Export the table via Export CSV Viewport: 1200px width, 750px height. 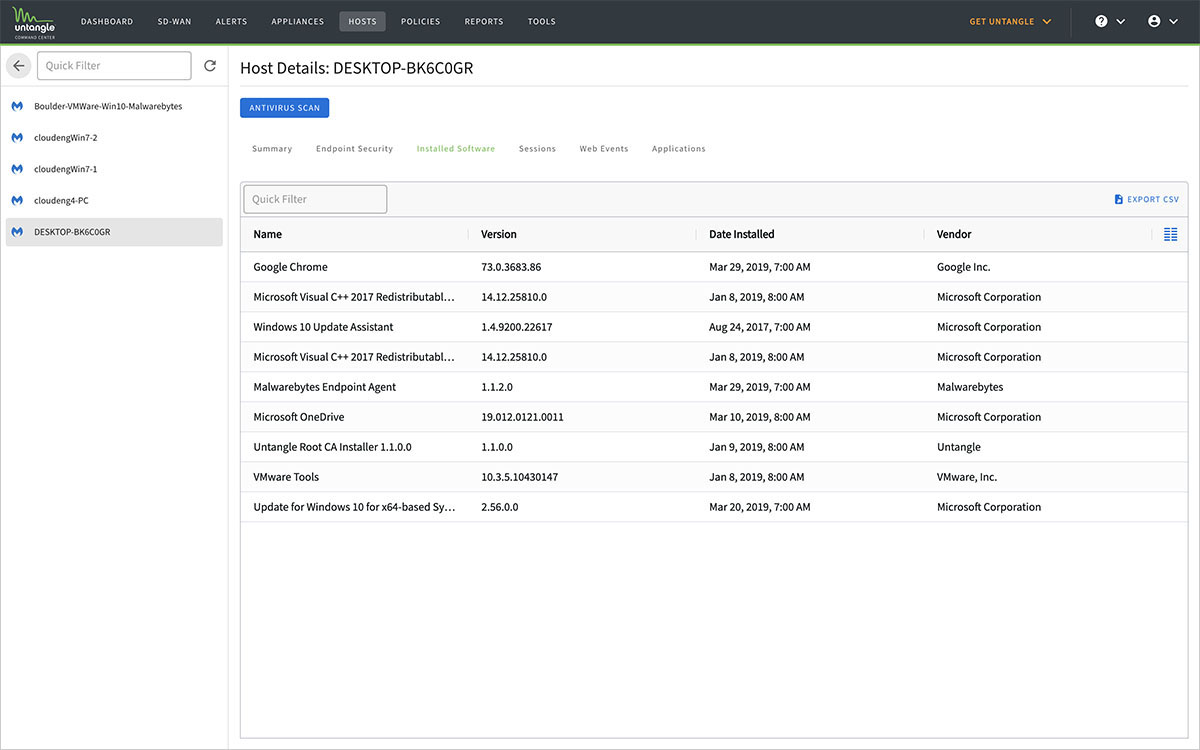1147,199
